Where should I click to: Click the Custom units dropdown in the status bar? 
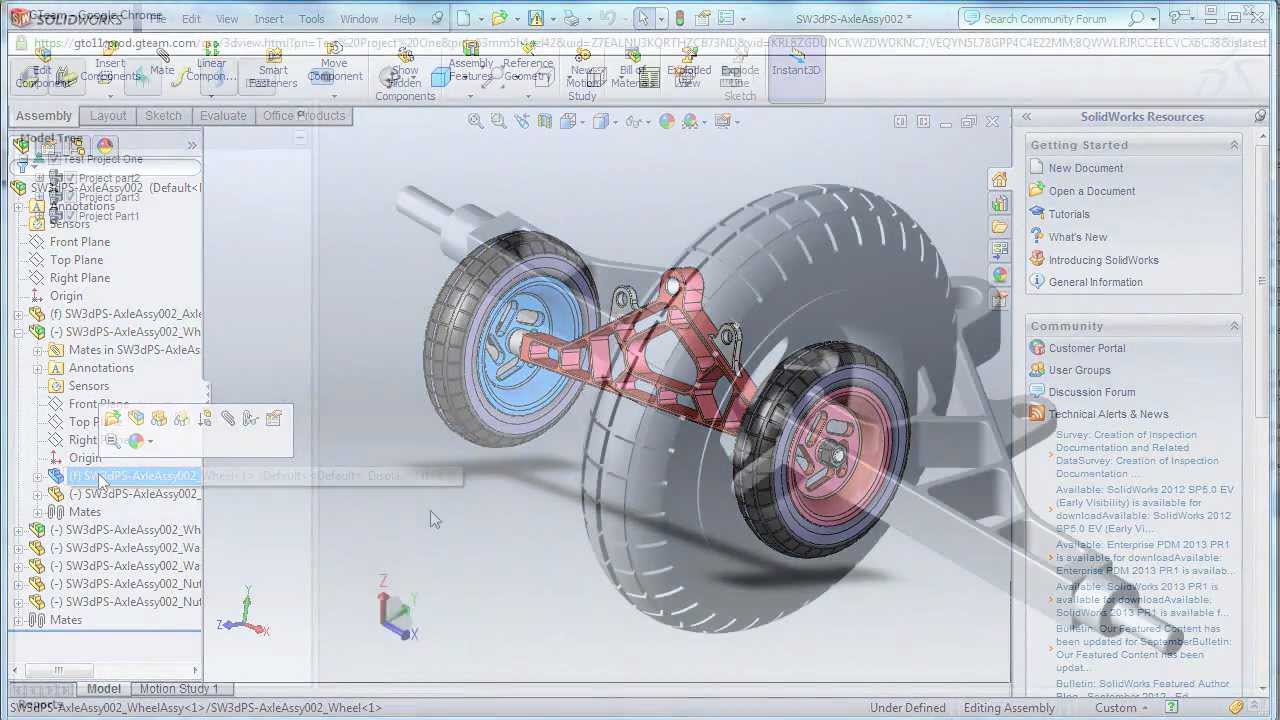[x=1123, y=708]
